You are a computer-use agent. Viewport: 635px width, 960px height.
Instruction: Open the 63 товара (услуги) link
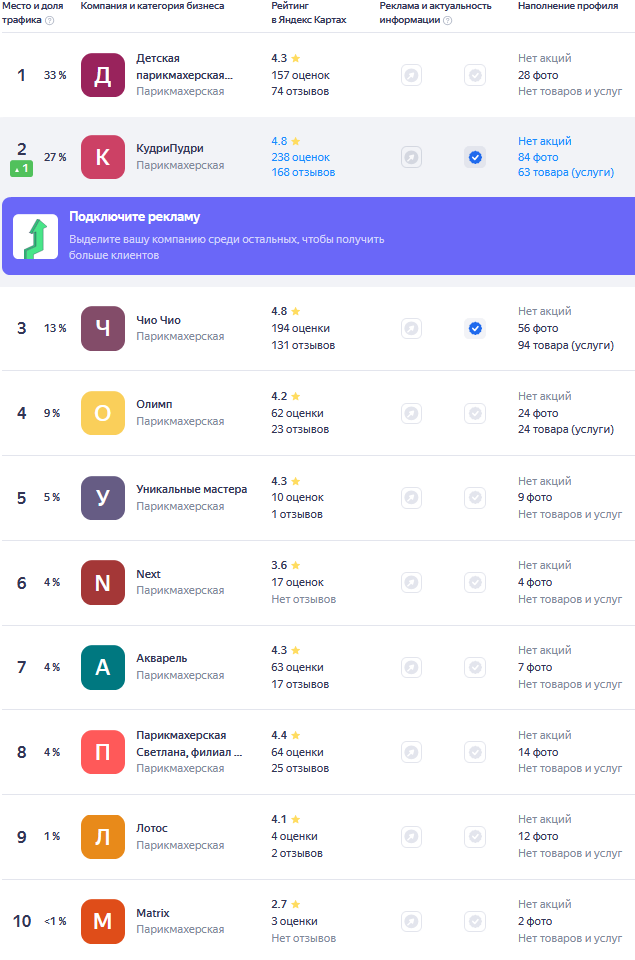click(566, 173)
